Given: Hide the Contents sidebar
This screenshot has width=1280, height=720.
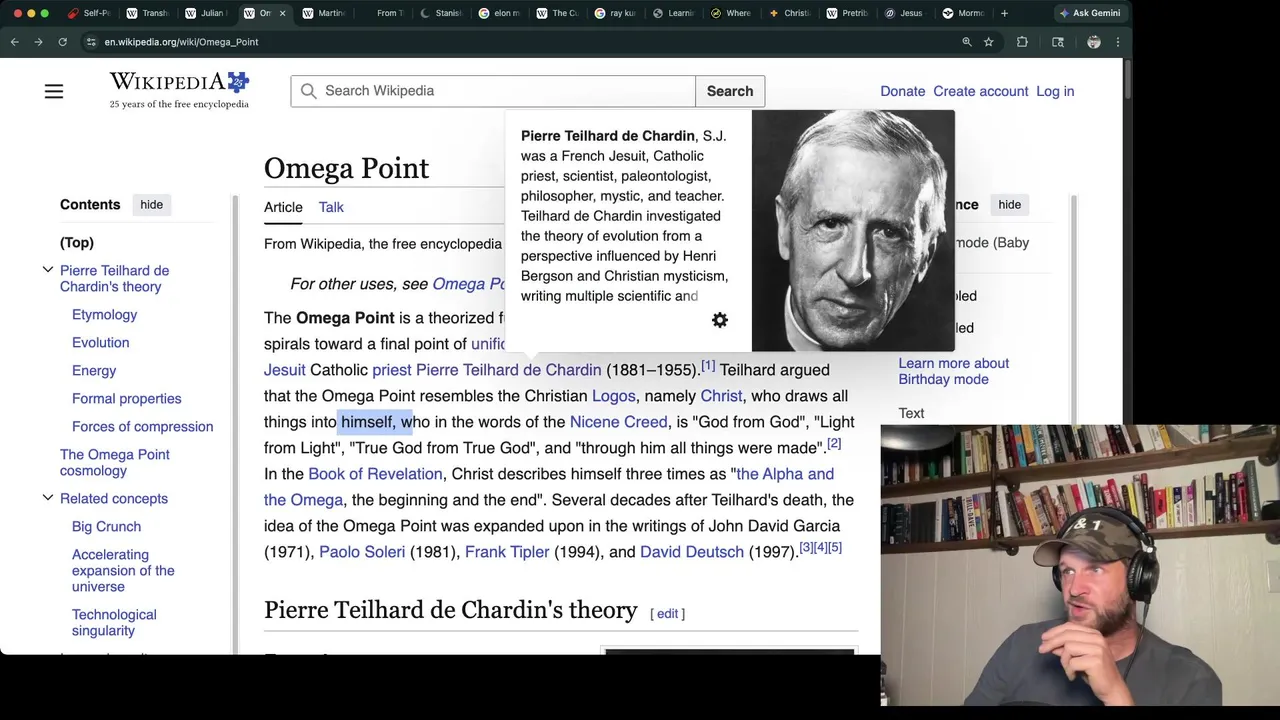Looking at the screenshot, I should tap(151, 204).
